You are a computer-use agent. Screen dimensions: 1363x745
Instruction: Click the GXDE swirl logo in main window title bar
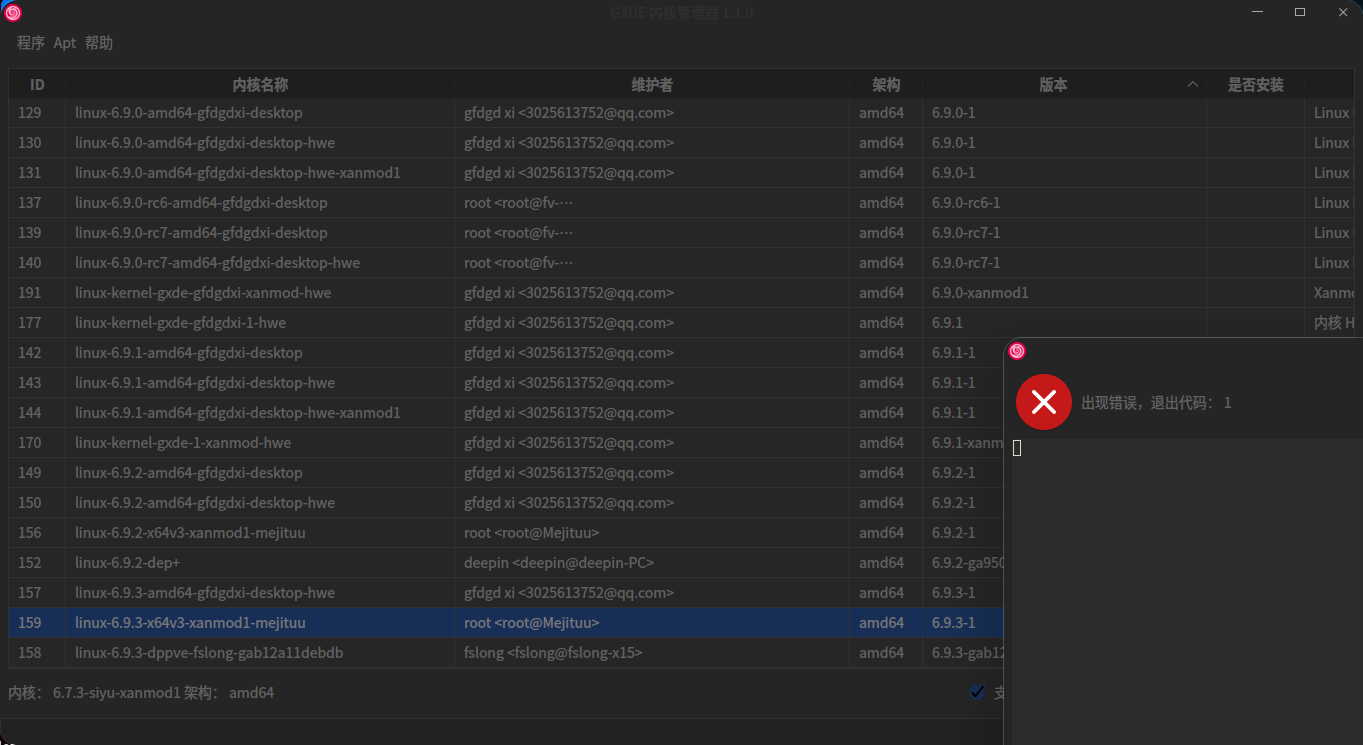(13, 13)
